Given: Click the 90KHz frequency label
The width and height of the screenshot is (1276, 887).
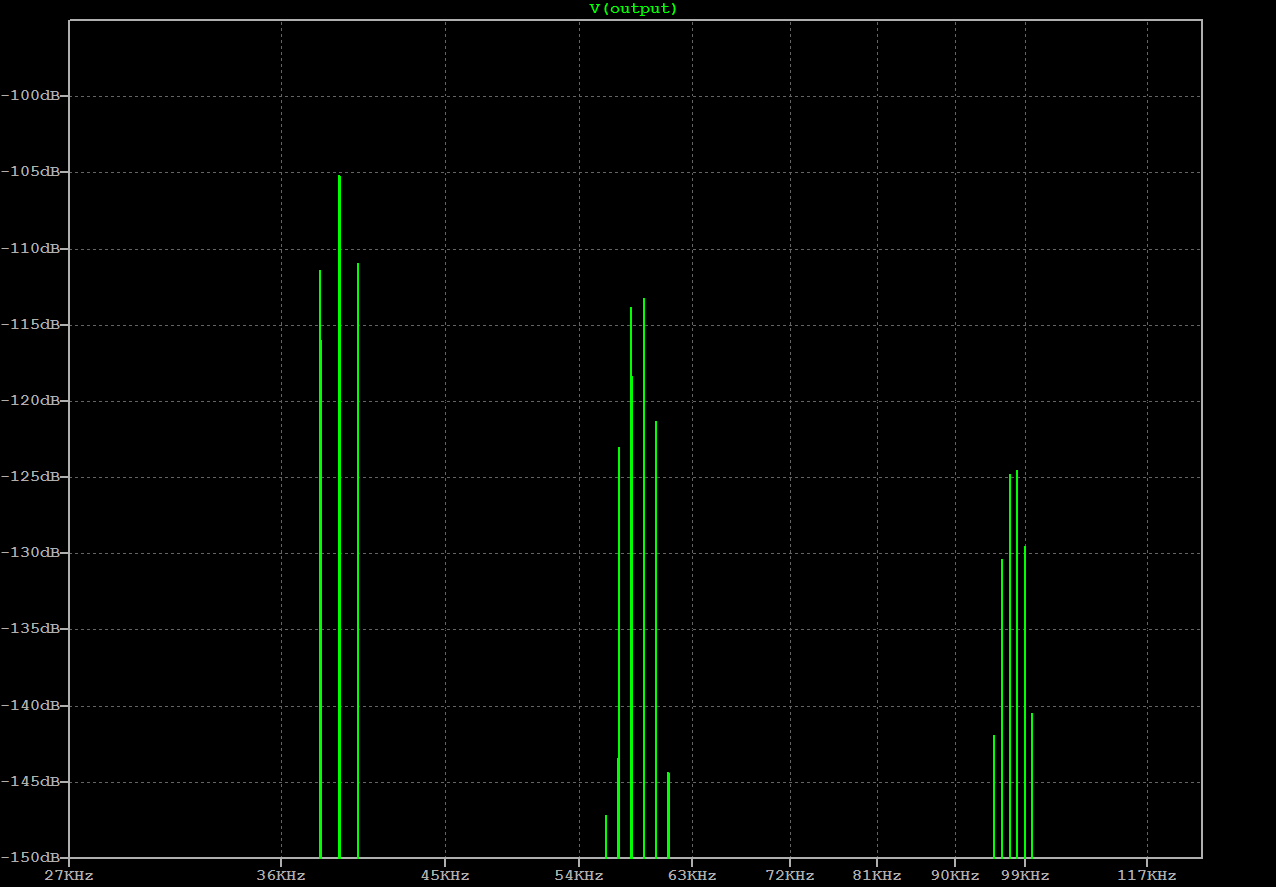Looking at the screenshot, I should click(x=955, y=876).
